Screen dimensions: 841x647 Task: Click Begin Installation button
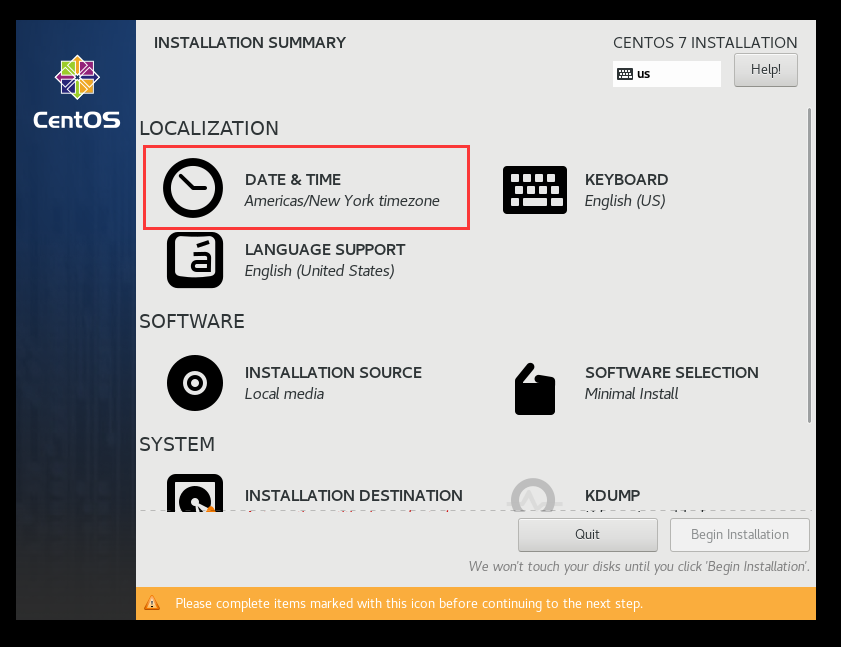[739, 534]
